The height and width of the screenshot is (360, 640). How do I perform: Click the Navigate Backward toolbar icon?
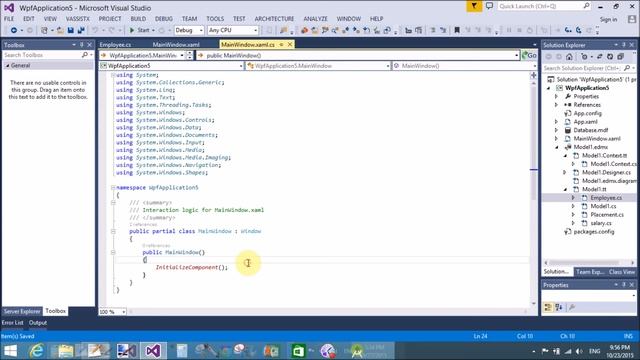pyautogui.click(x=13, y=30)
